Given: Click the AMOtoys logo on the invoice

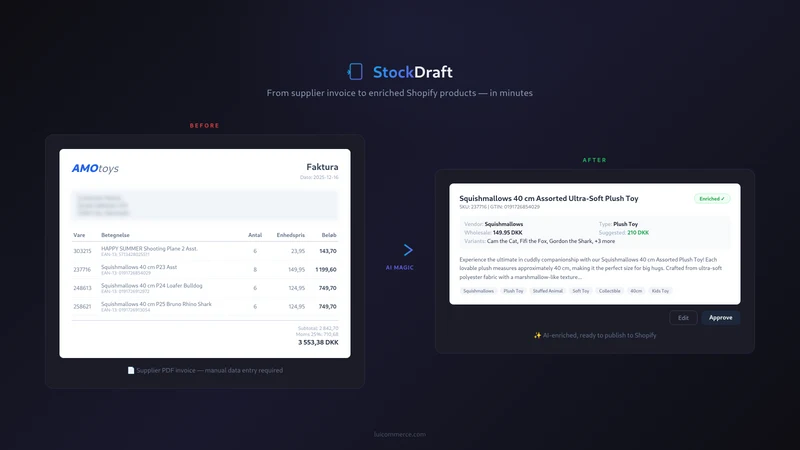Looking at the screenshot, I should 95,168.
